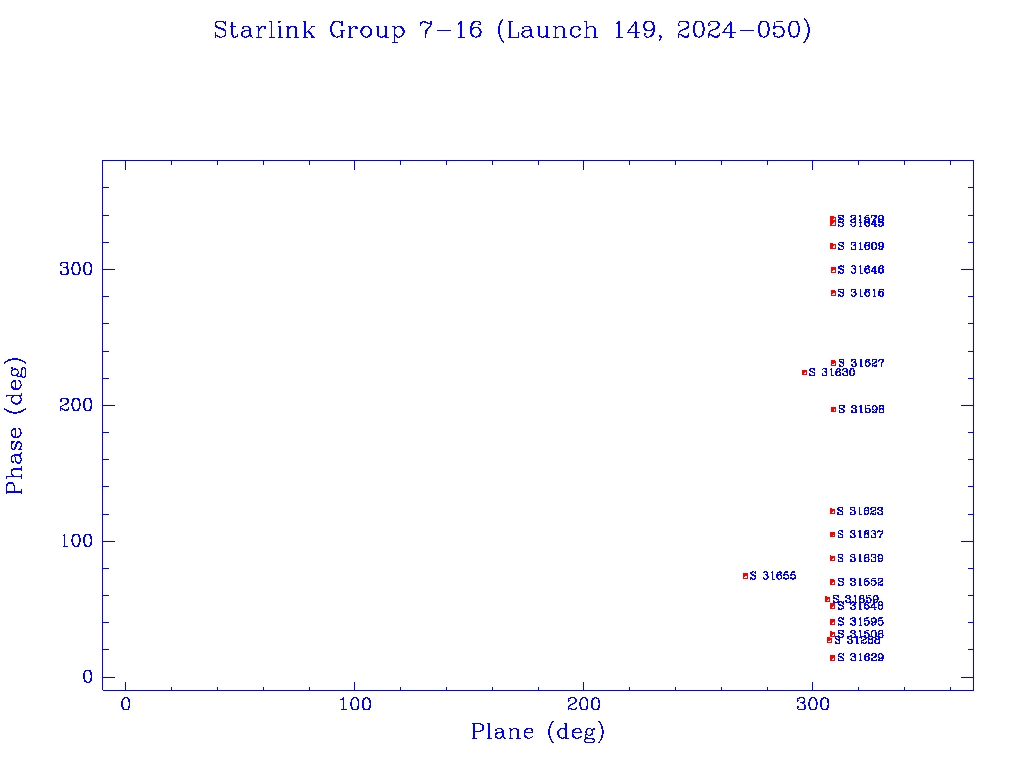Select the satellite label 'S 31646'
This screenshot has height=768, width=1024.
coord(861,270)
